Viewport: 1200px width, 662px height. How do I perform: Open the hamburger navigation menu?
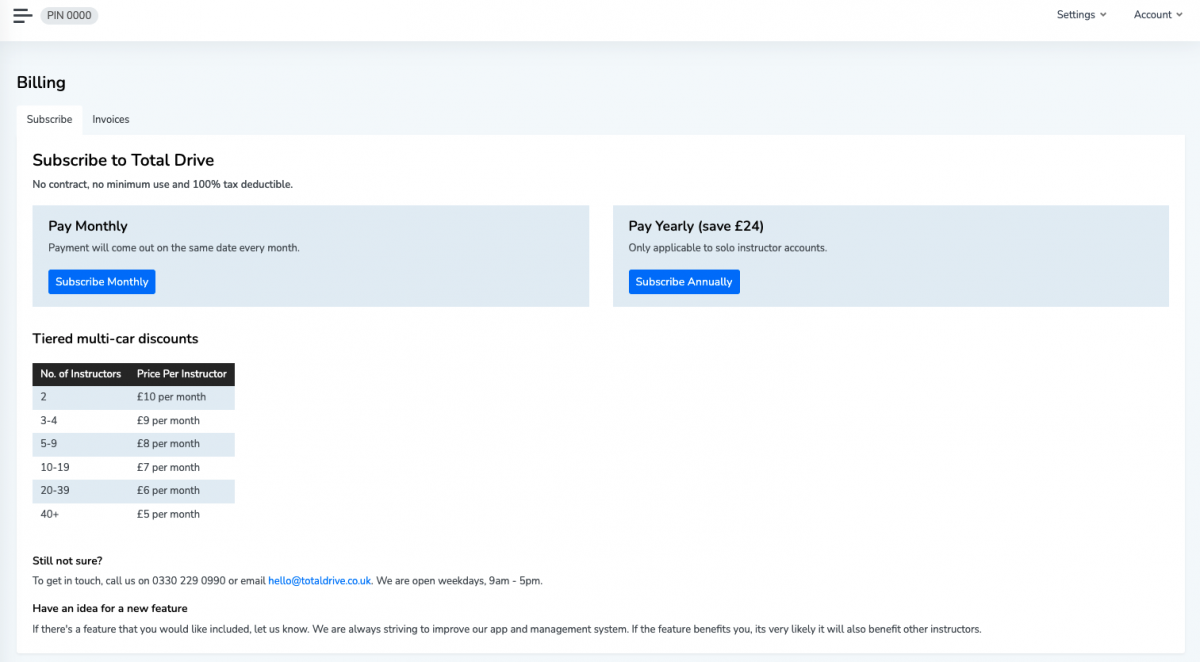22,14
